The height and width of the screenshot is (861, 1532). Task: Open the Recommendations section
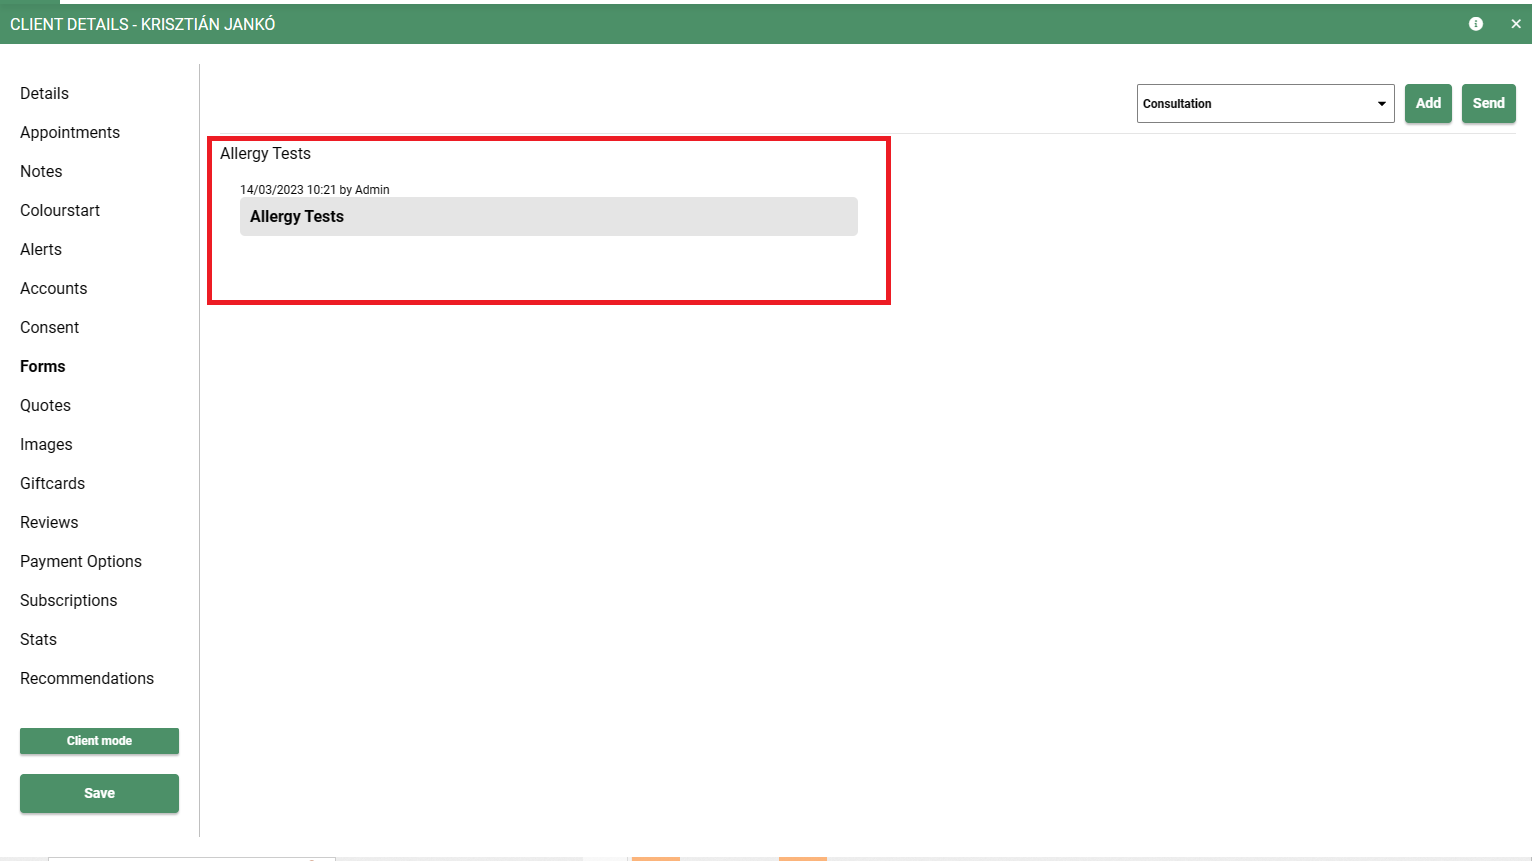(87, 679)
